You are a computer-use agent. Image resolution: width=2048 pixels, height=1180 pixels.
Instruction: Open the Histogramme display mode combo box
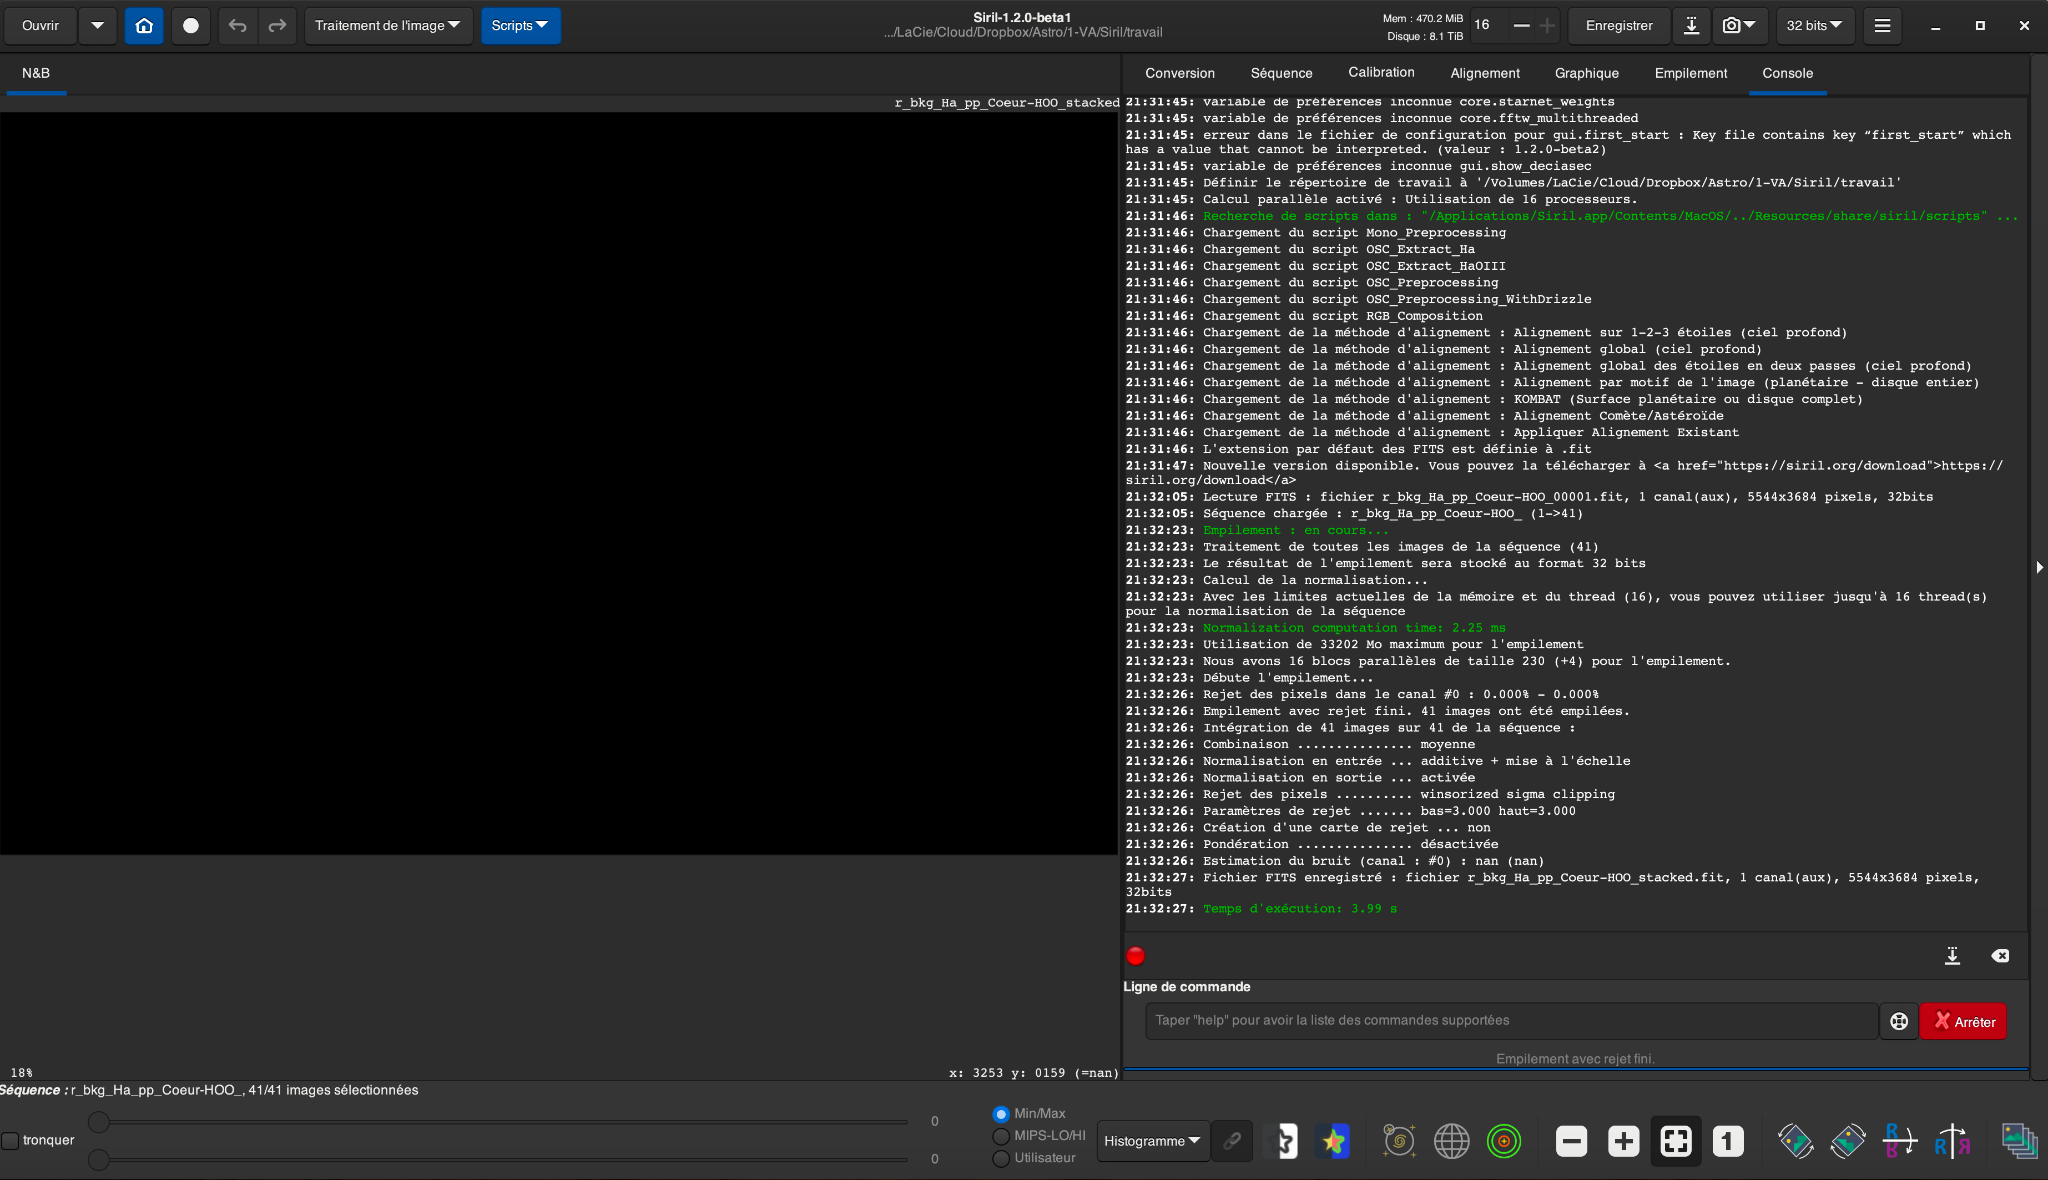(1152, 1141)
